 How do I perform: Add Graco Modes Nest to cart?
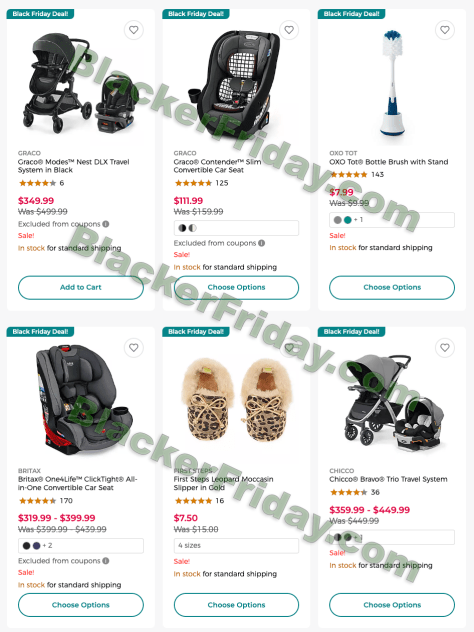coord(81,287)
